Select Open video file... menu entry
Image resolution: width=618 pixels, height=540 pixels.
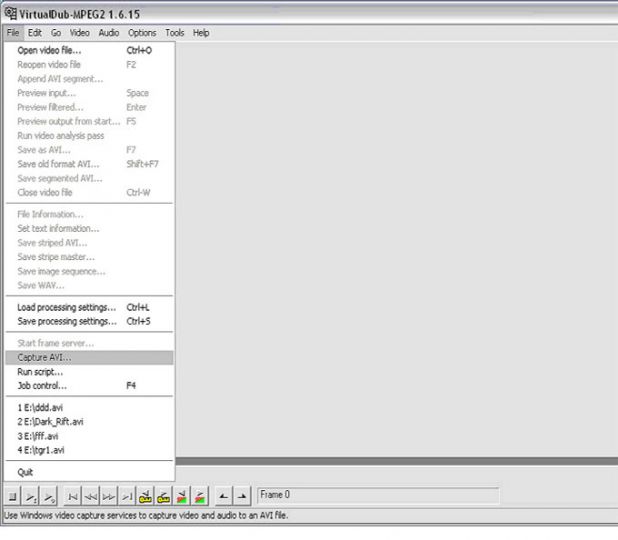(x=50, y=50)
